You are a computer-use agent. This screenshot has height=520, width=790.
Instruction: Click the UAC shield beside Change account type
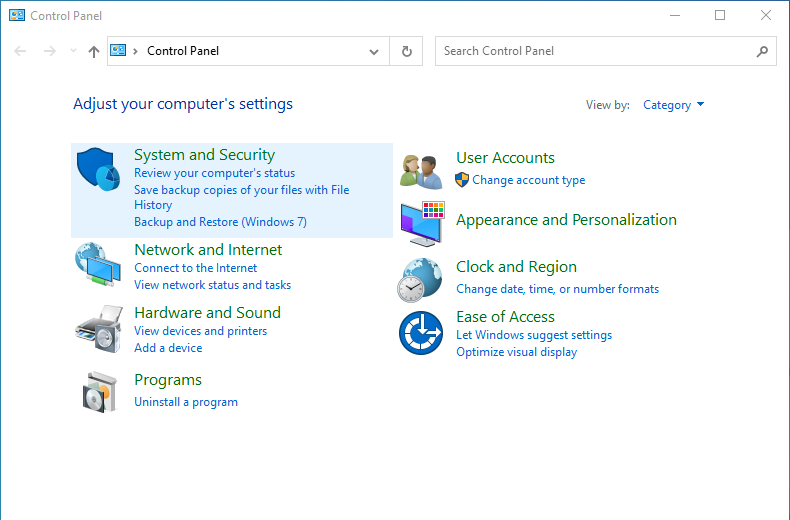click(x=462, y=180)
